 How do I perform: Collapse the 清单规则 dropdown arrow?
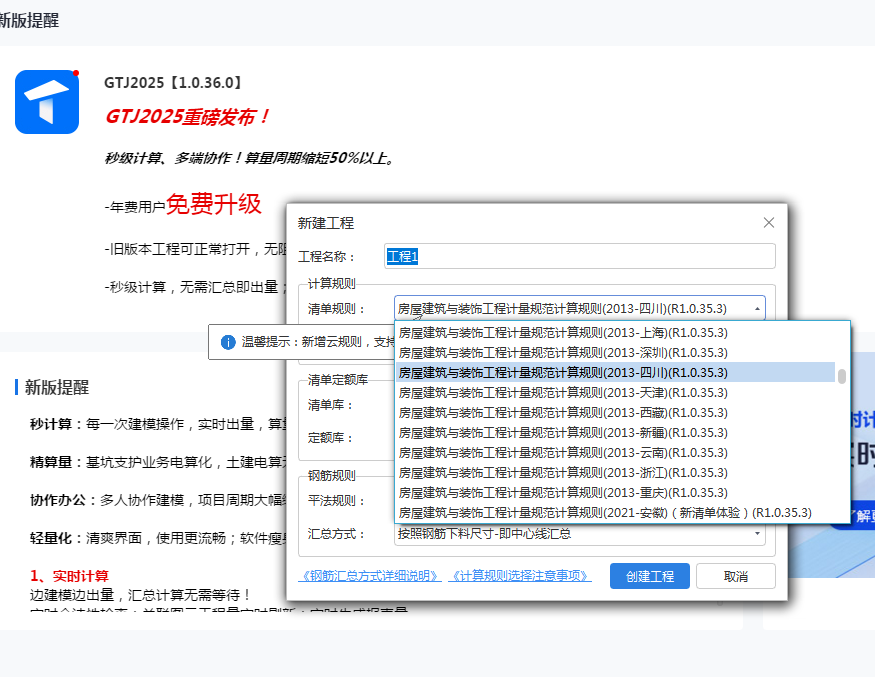pos(757,309)
